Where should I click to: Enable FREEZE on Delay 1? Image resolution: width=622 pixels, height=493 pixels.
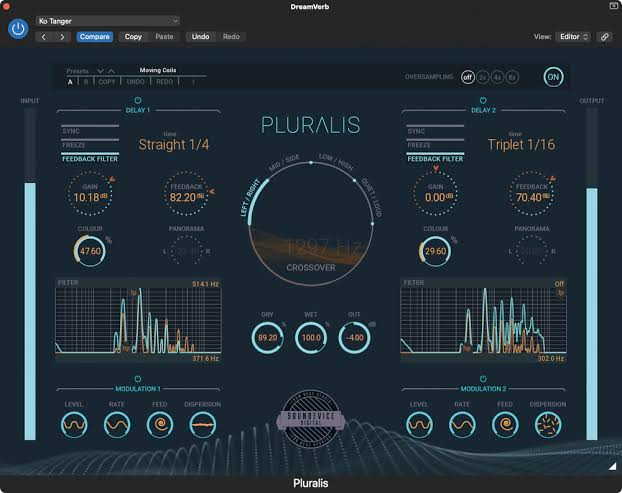90,144
